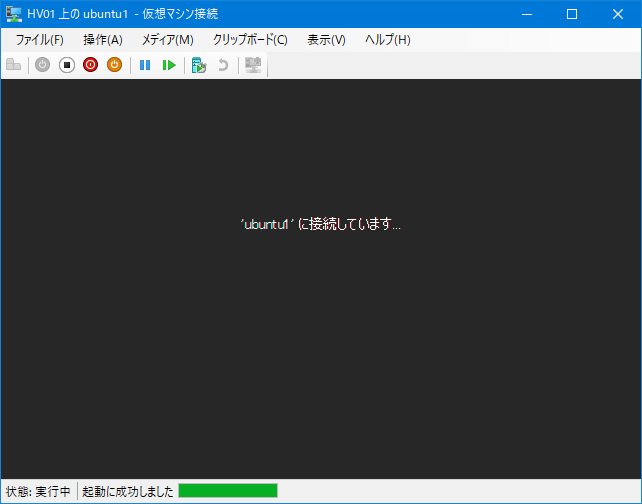This screenshot has height=504, width=642.
Task: Open the 操作(A) menu
Action: 103,40
